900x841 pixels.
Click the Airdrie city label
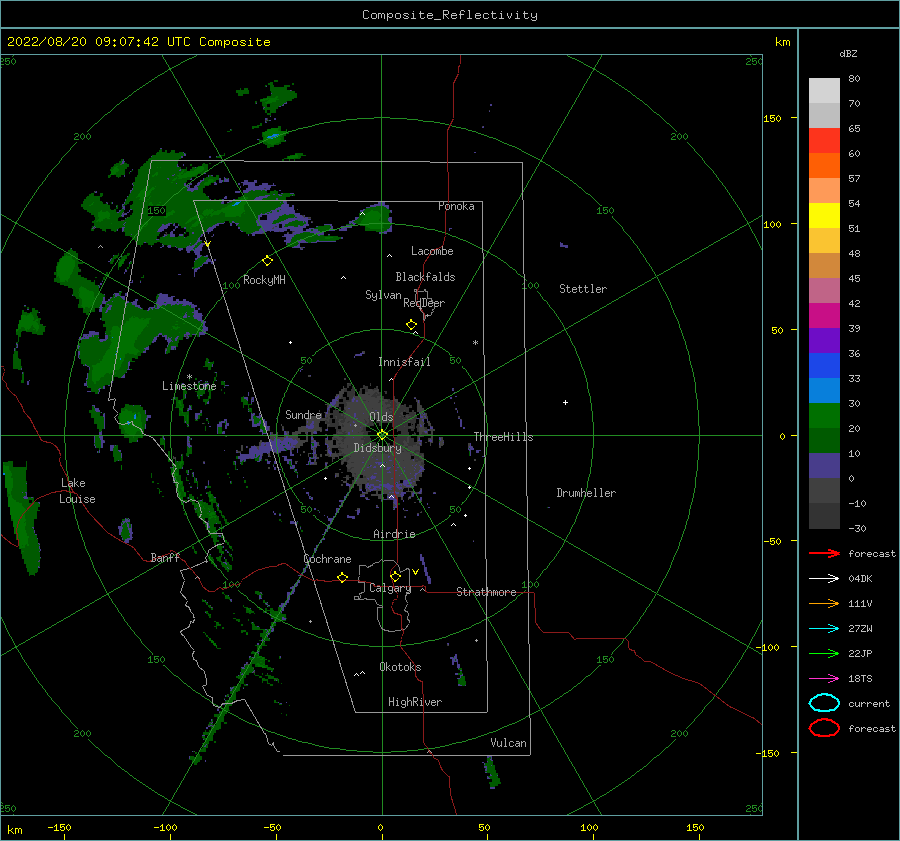point(394,534)
